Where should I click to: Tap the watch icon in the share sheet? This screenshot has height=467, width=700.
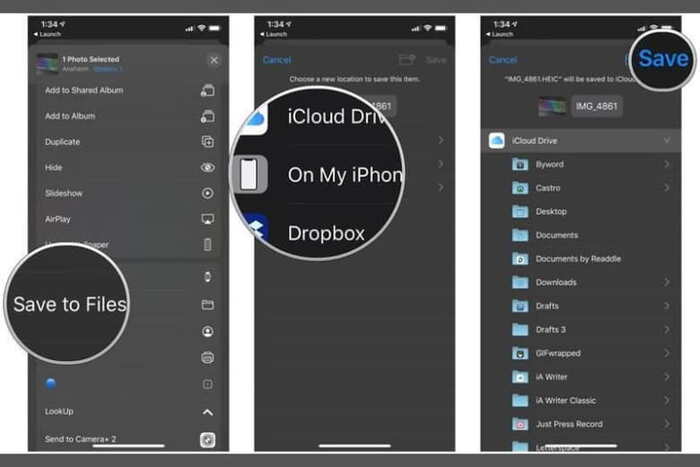(208, 277)
